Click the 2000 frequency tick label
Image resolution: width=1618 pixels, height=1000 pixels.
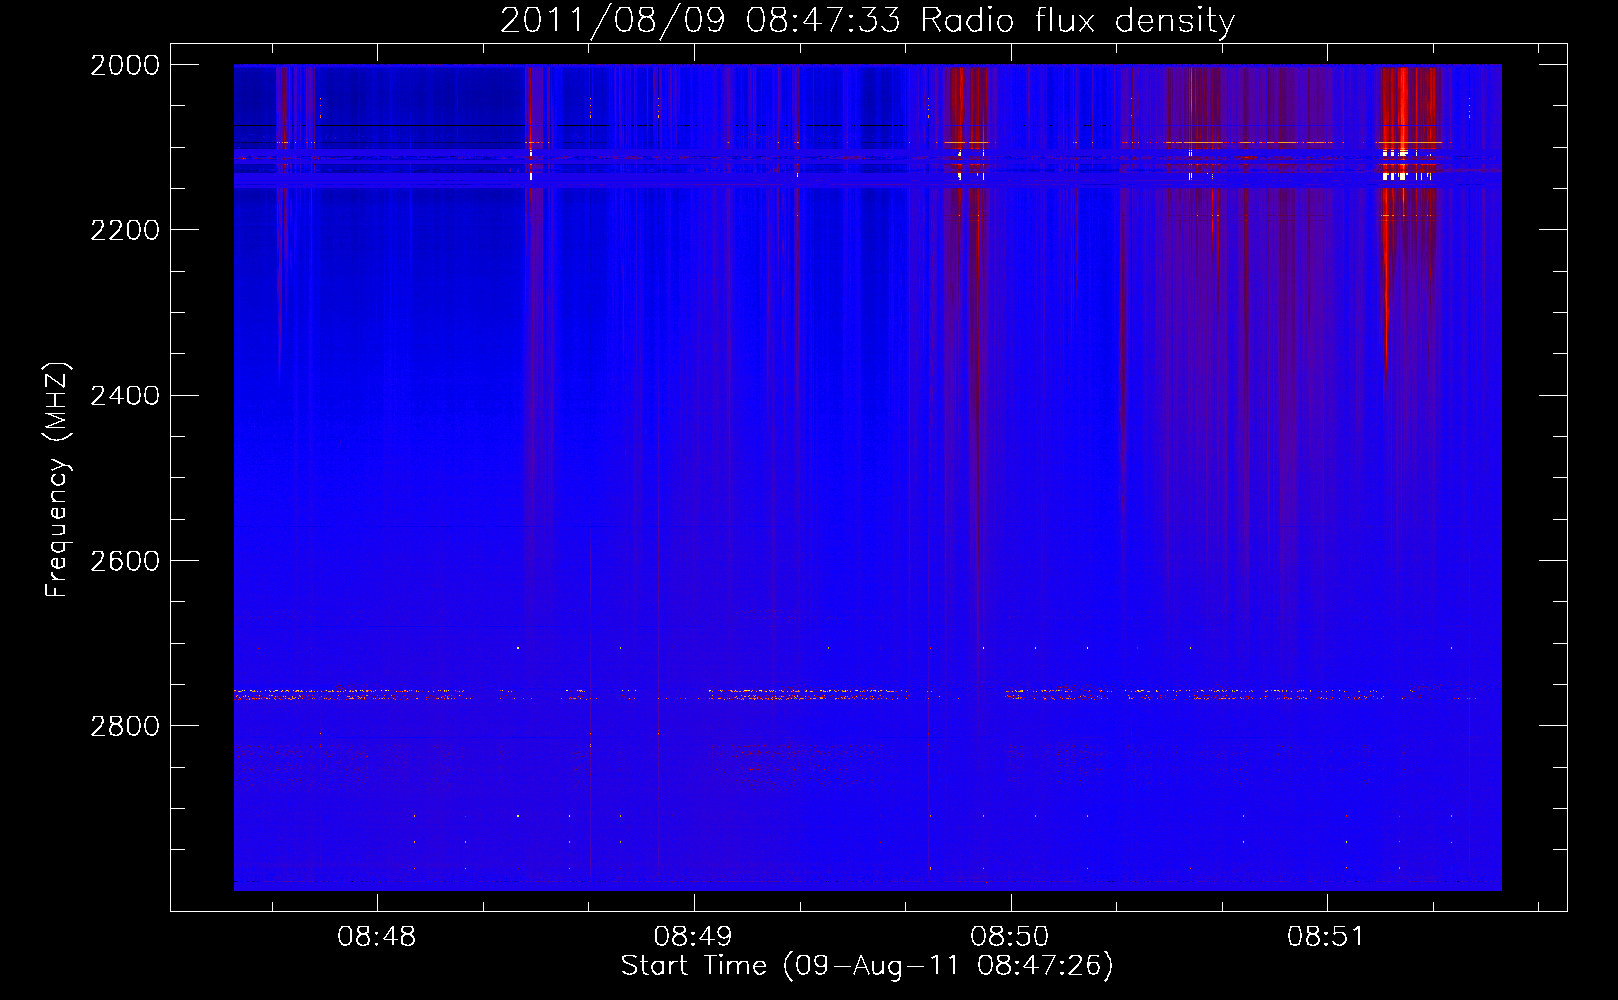(125, 65)
